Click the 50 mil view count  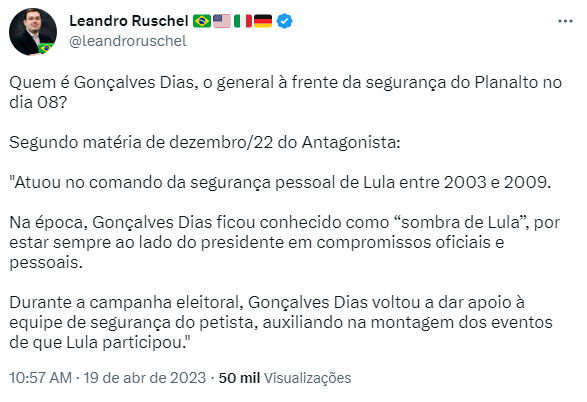tap(239, 378)
